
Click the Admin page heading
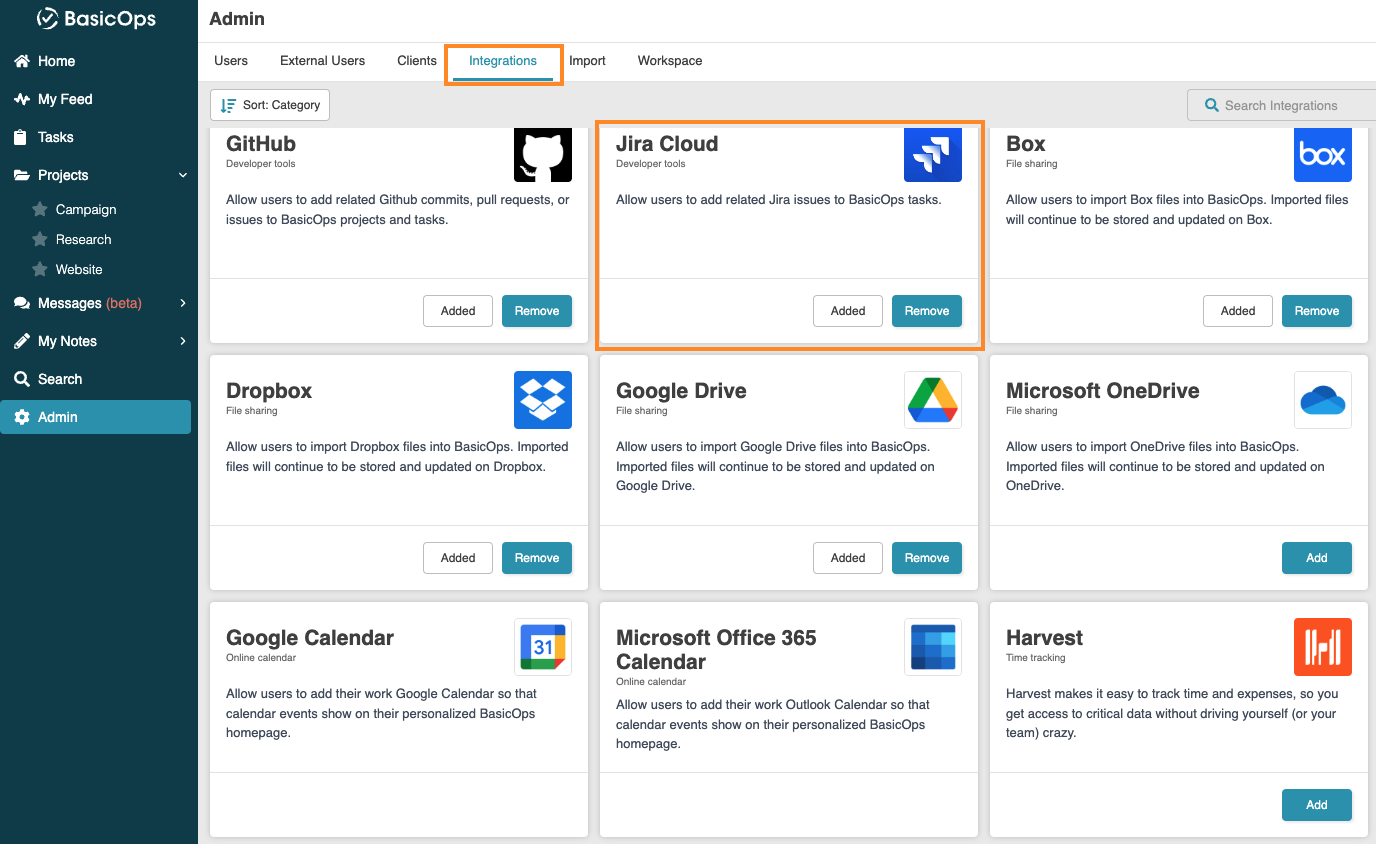pyautogui.click(x=237, y=18)
